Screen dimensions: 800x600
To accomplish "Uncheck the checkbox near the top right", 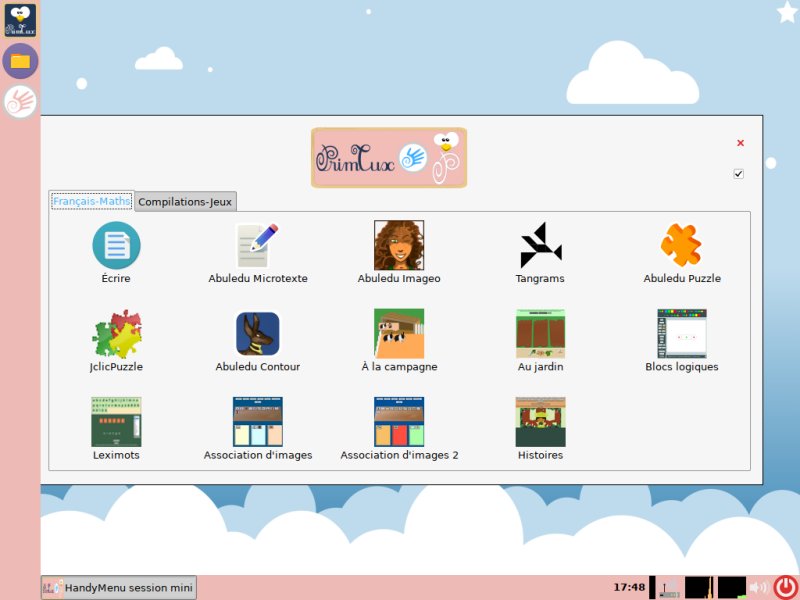I will coord(738,173).
